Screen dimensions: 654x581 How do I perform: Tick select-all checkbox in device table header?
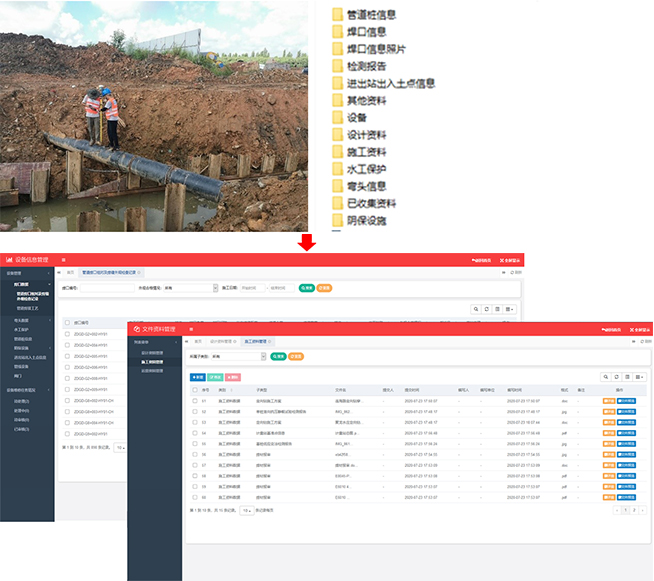coord(67,323)
